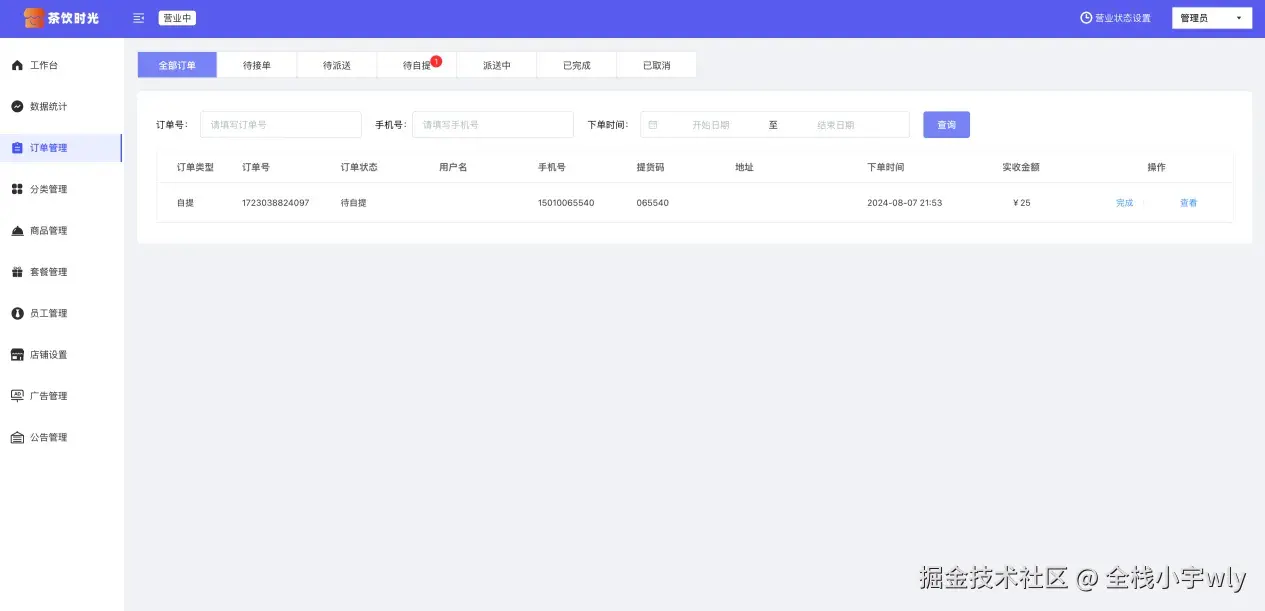Open the 结束日期 date picker
This screenshot has width=1265, height=611.
836,125
